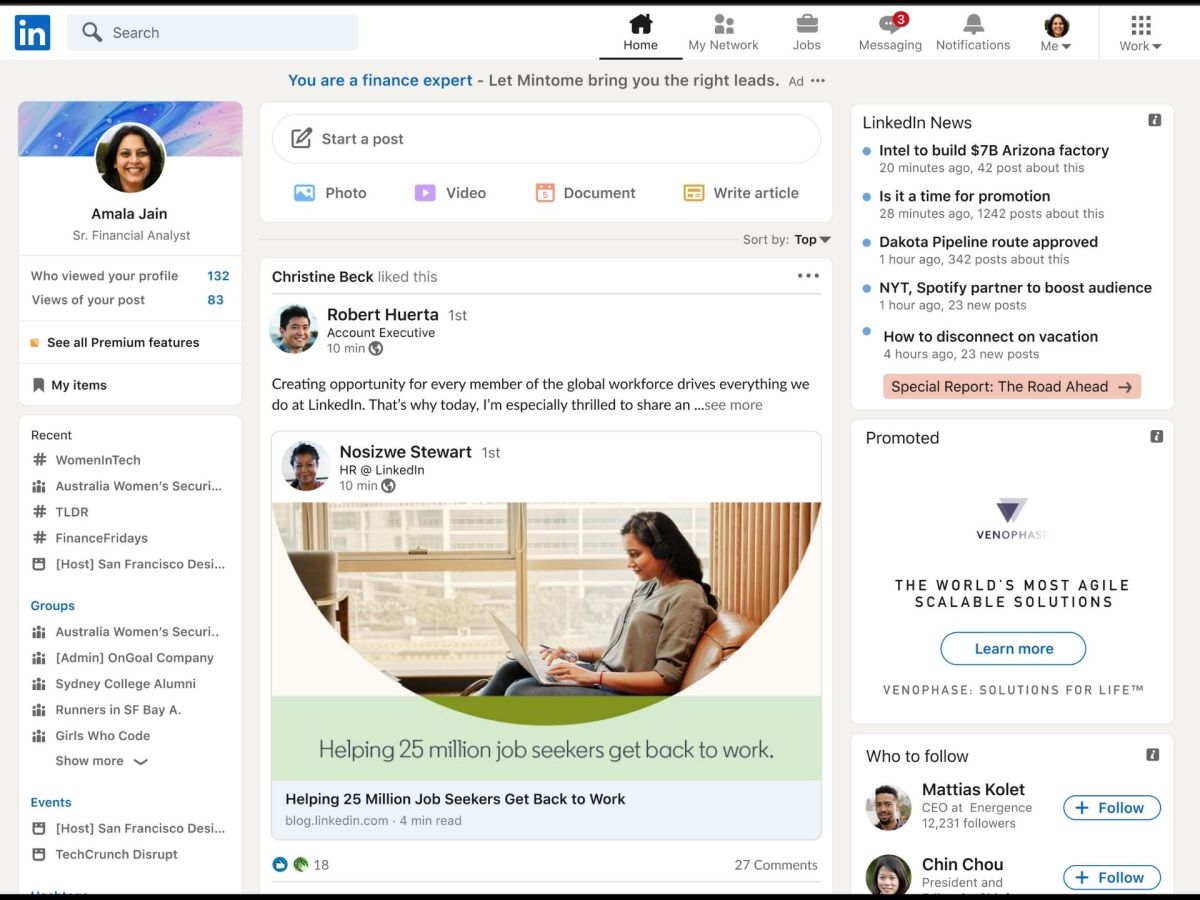Click LinkedIn News info icon
Screen dimensions: 1200x900
point(1155,121)
